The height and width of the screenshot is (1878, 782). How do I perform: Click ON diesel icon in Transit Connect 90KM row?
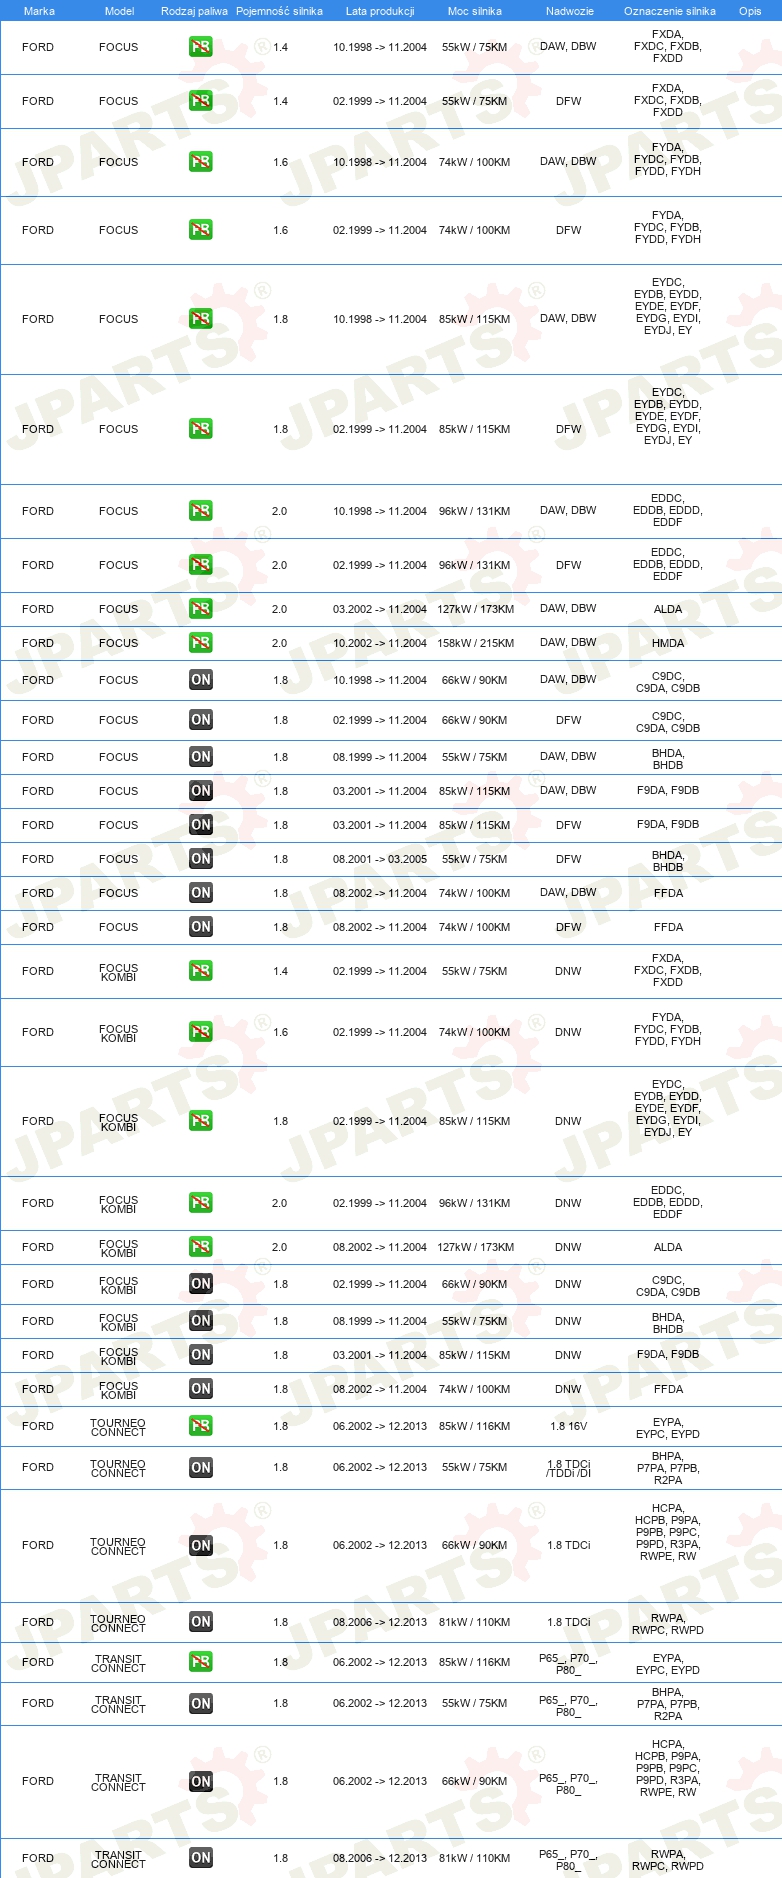coord(201,1782)
